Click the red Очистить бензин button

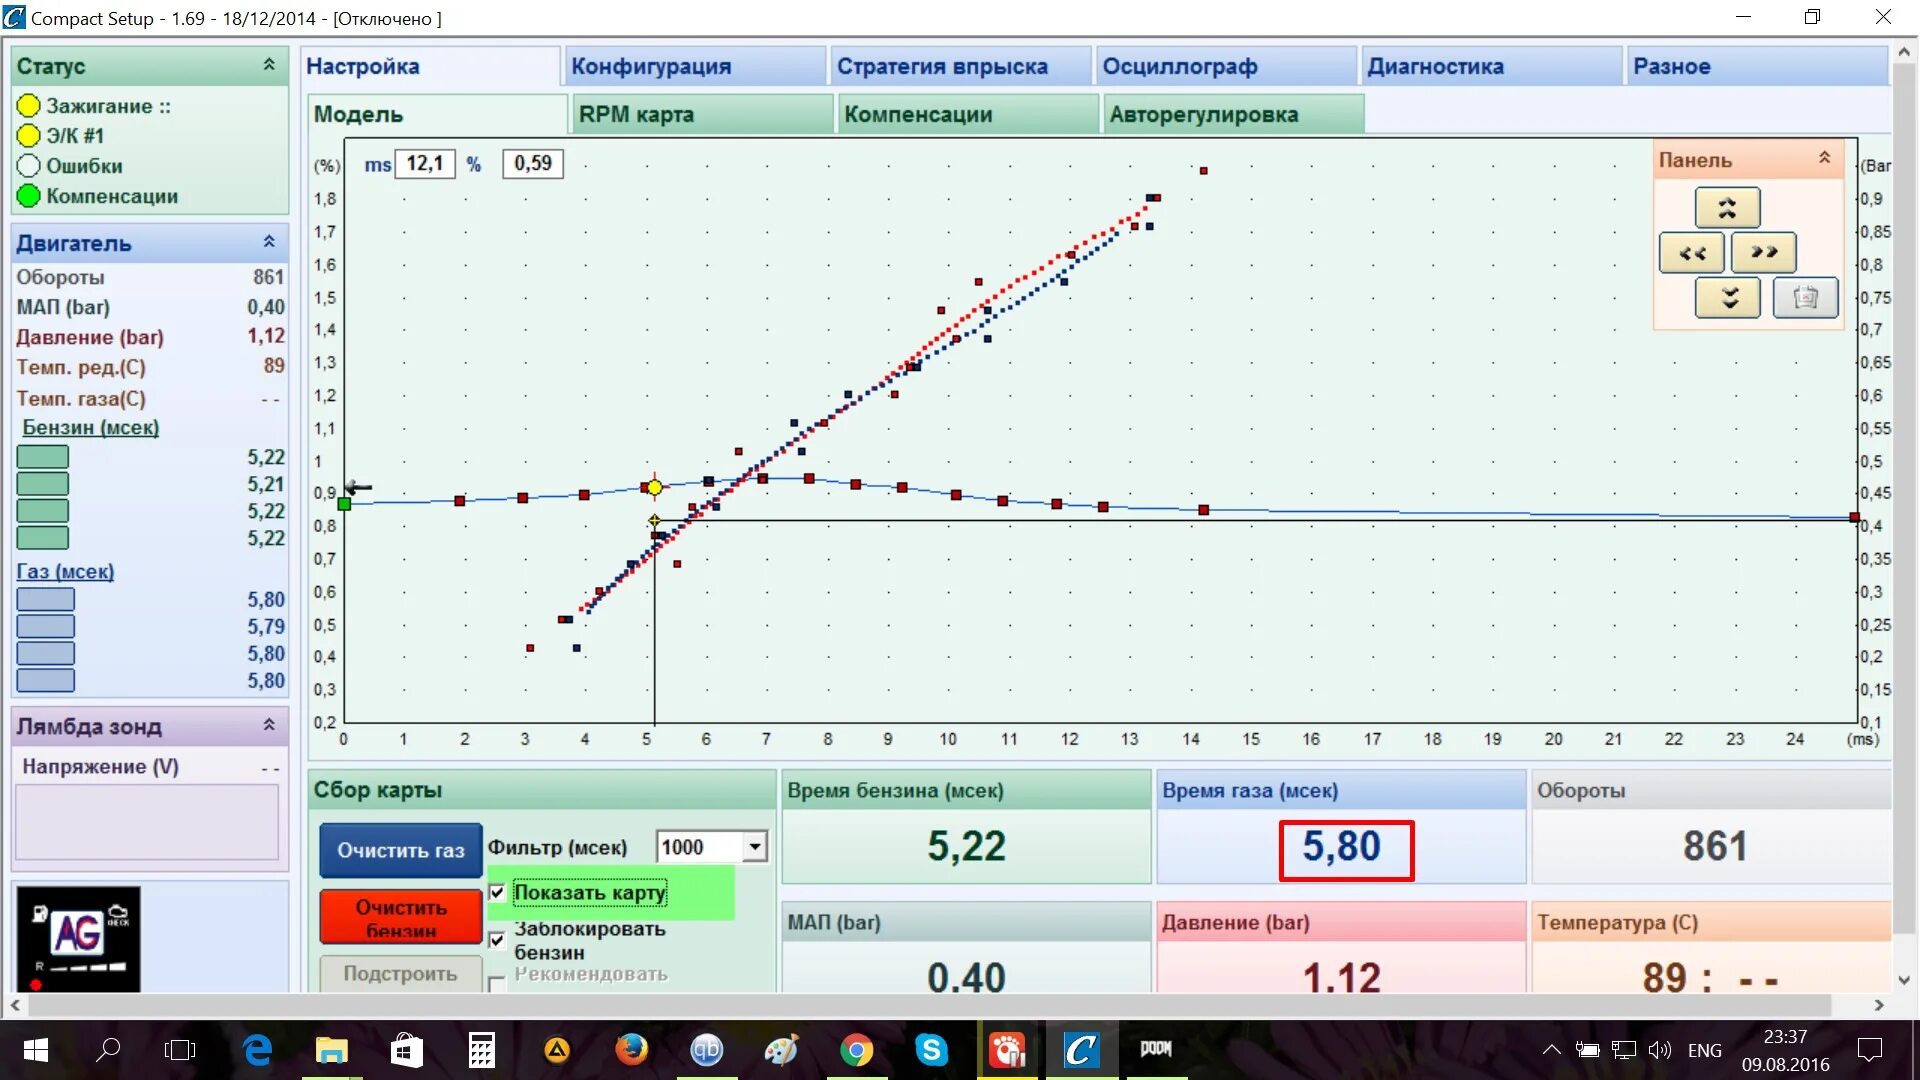400,916
